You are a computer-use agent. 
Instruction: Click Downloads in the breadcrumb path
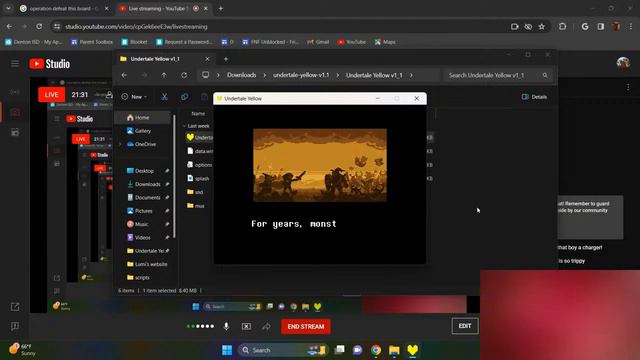242,75
